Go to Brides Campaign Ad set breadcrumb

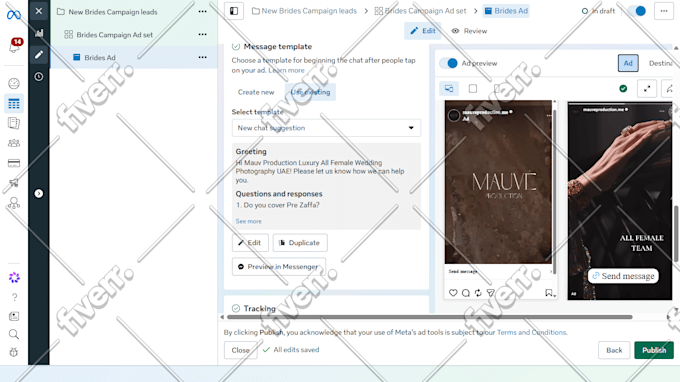click(420, 11)
